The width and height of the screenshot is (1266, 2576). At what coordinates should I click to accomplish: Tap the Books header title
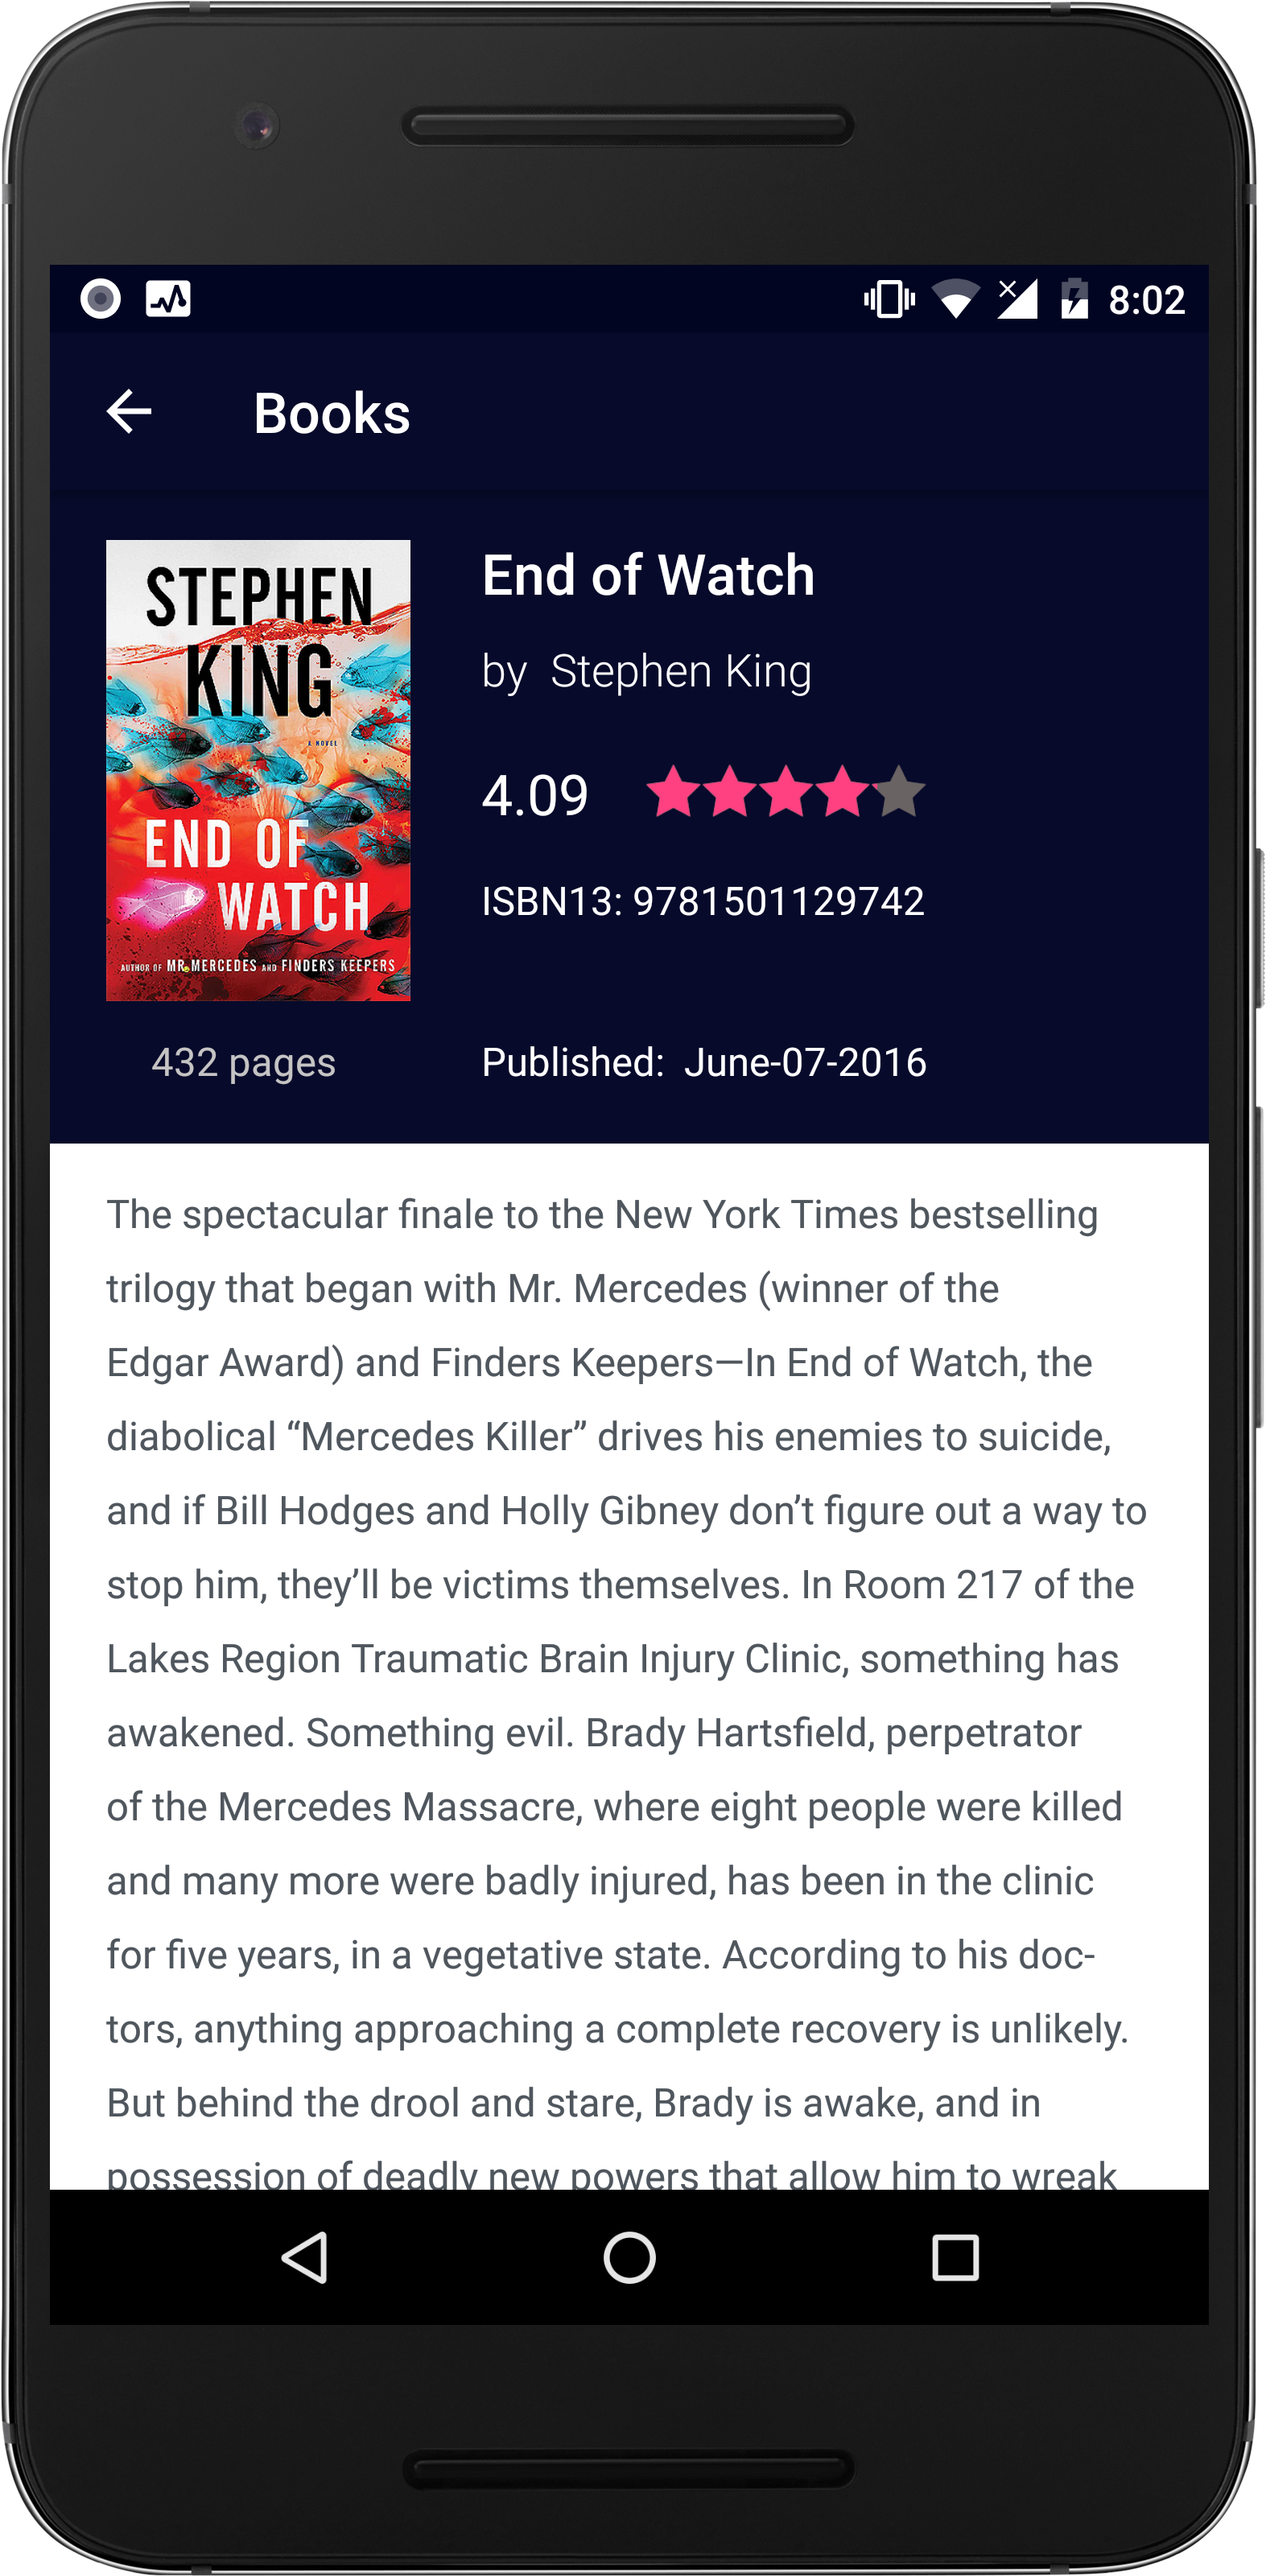332,413
